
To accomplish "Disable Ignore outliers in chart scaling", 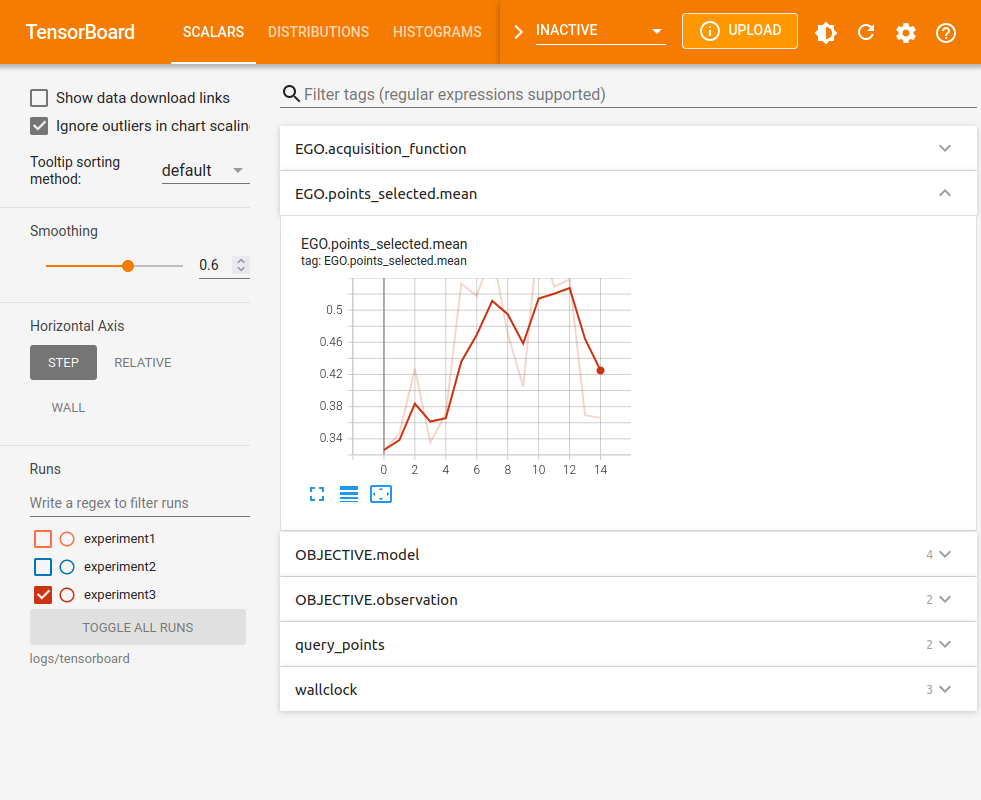I will pos(38,126).
